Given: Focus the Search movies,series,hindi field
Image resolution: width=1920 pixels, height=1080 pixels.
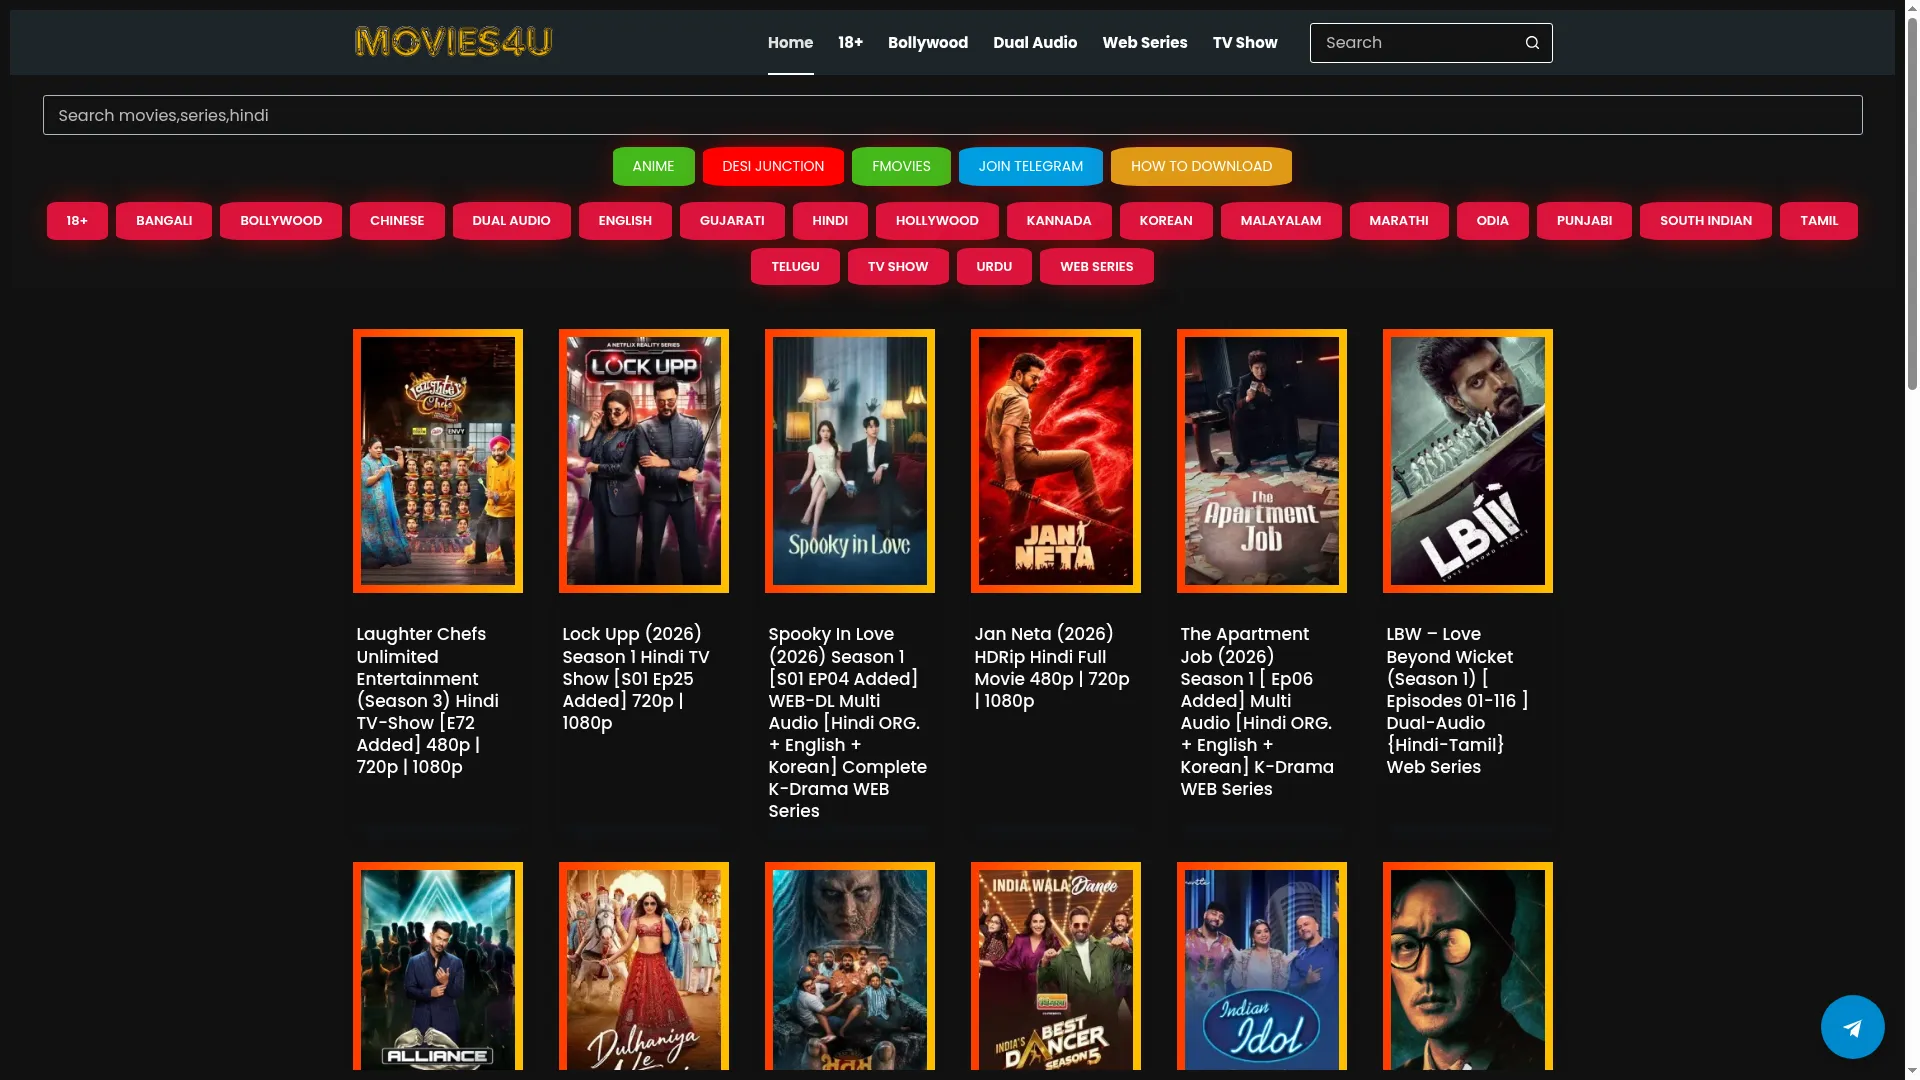Looking at the screenshot, I should coord(952,115).
